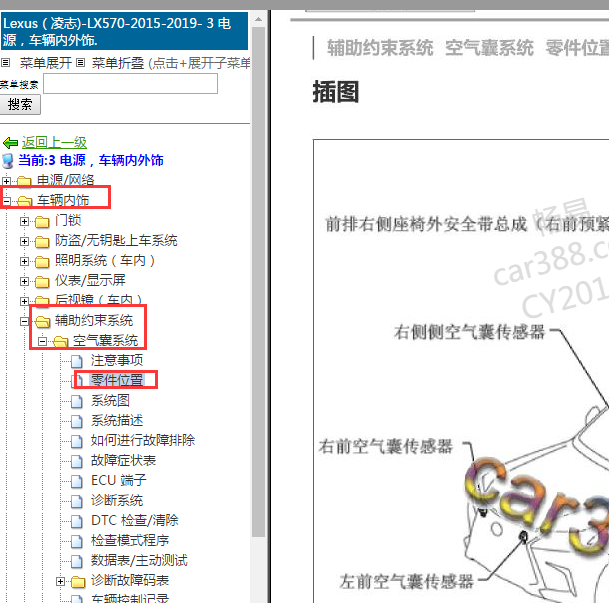This screenshot has height=603, width=609.
Task: Follow the 返回上一级 link
Action: click(x=54, y=143)
